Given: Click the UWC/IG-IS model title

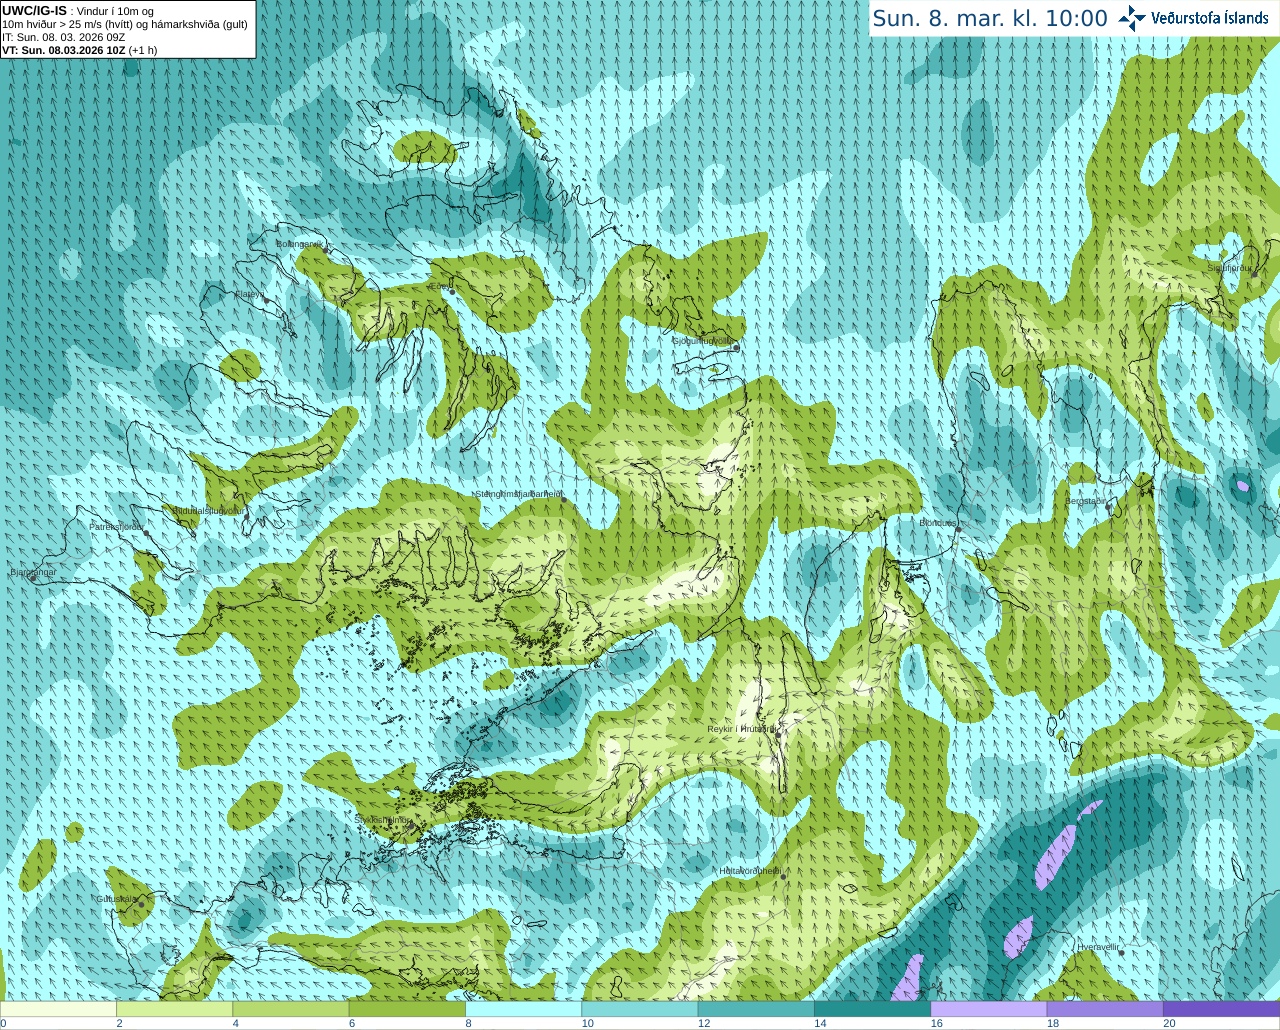Looking at the screenshot, I should pos(34,11).
